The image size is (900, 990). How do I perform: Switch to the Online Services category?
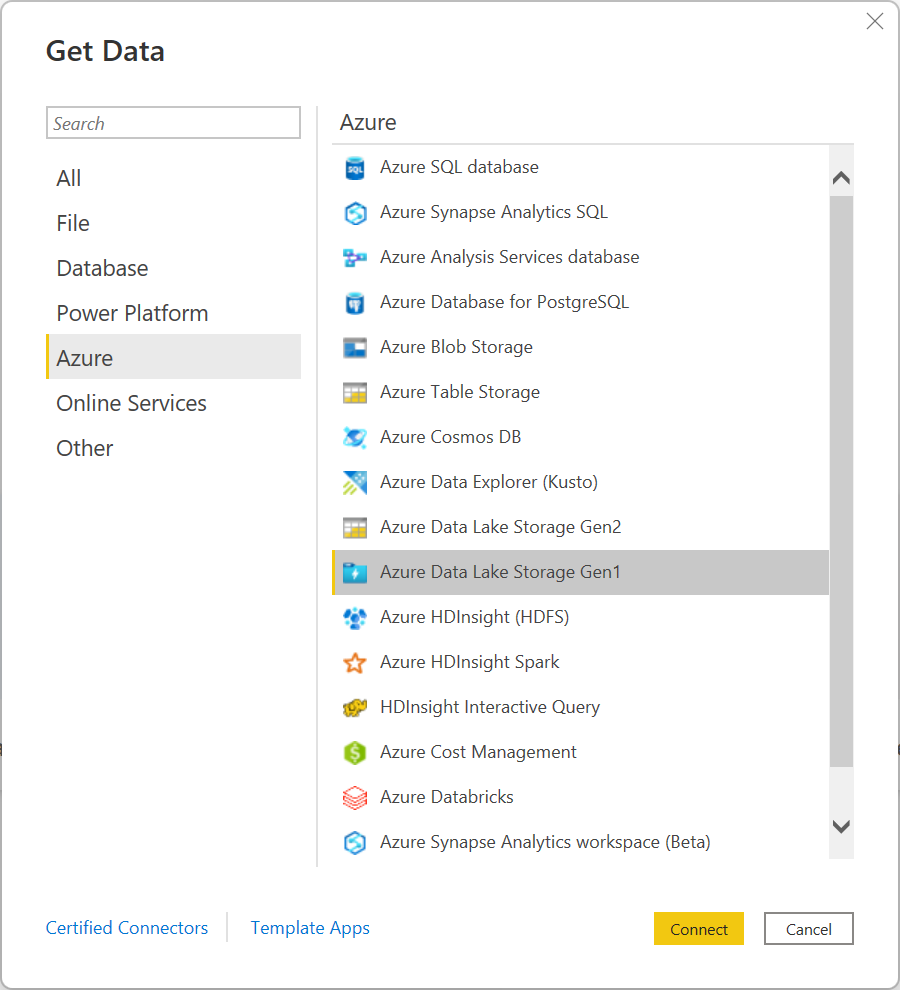[131, 403]
